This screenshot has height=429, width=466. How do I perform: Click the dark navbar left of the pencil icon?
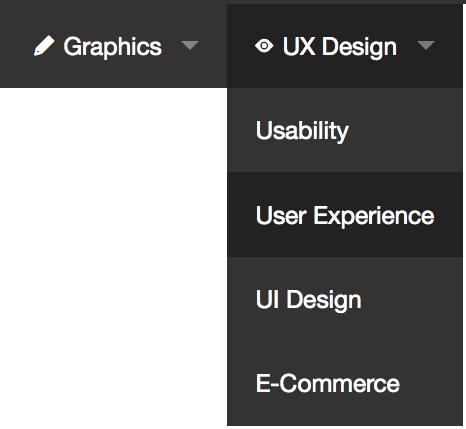pos(17,46)
